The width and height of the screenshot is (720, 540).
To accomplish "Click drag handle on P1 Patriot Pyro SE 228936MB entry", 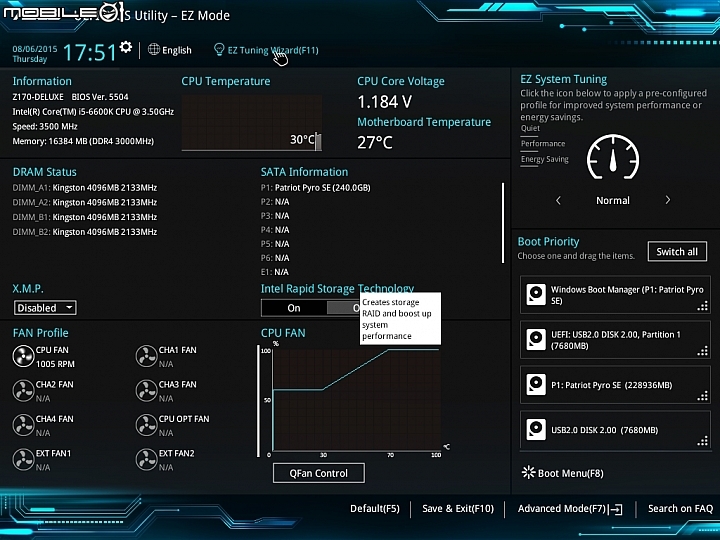I will 703,396.
